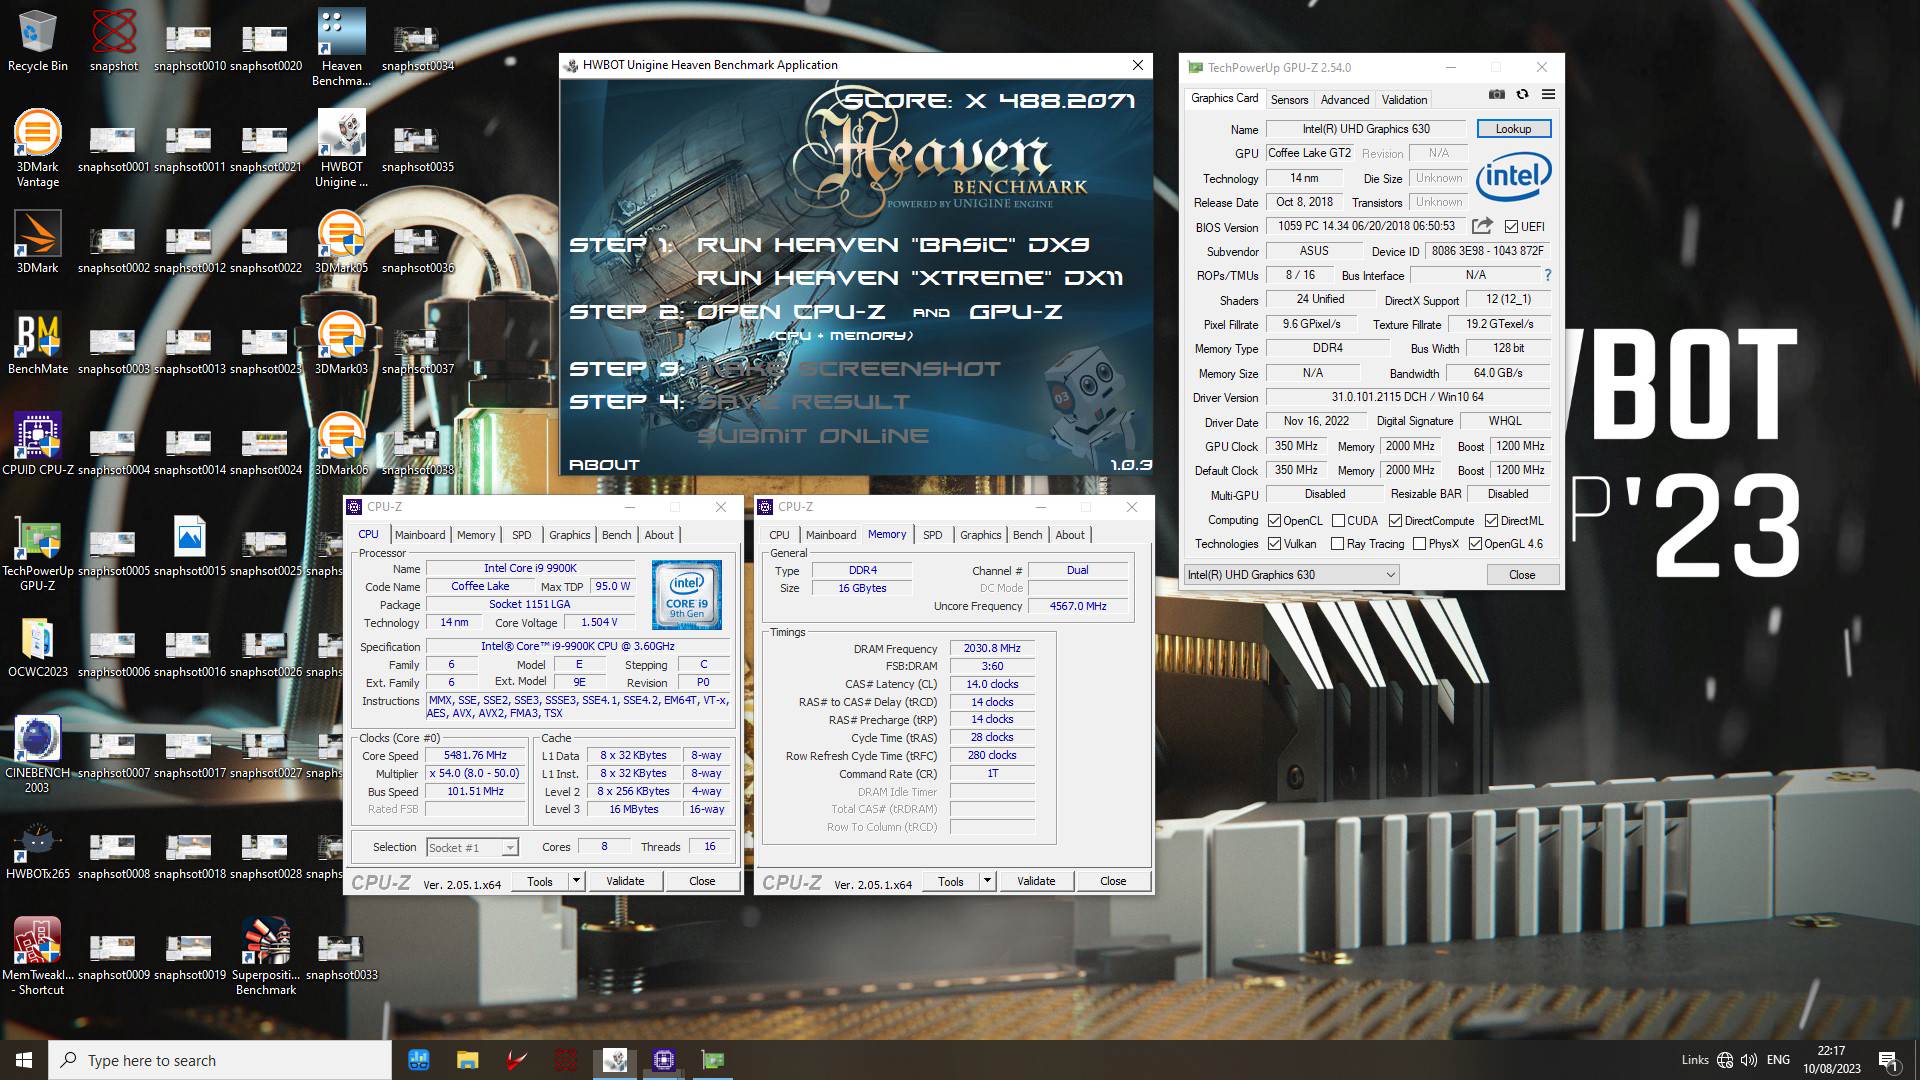Click RUN HEAVEN "XTREME" DX11

pos(910,278)
